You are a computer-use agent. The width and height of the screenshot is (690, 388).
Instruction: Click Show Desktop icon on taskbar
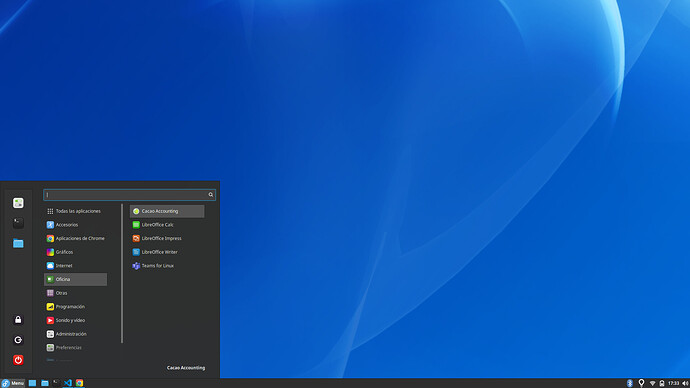pos(32,383)
